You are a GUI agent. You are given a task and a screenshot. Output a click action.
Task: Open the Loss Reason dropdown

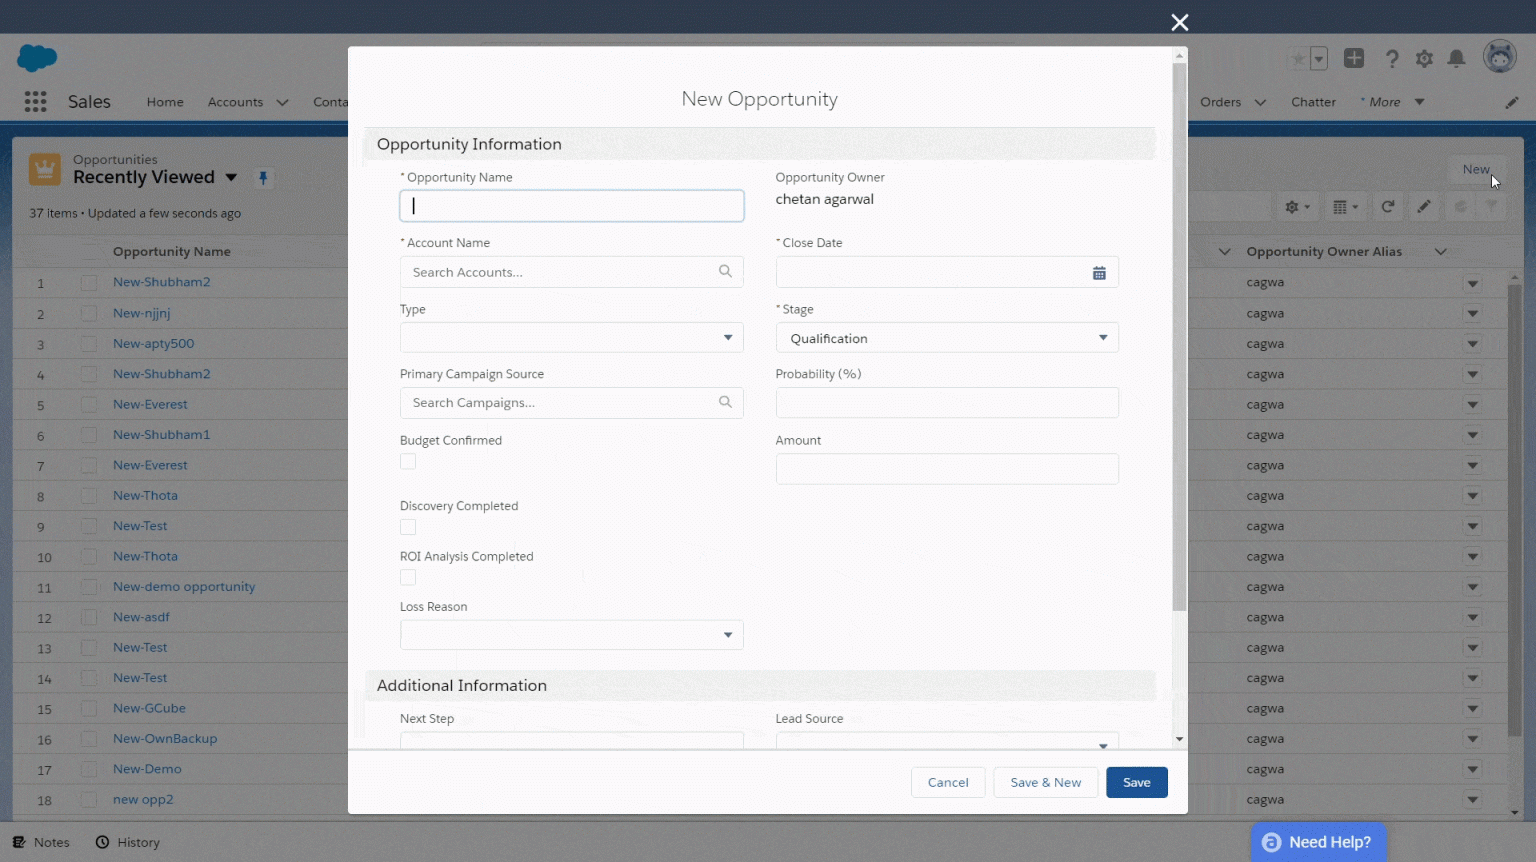[571, 635]
